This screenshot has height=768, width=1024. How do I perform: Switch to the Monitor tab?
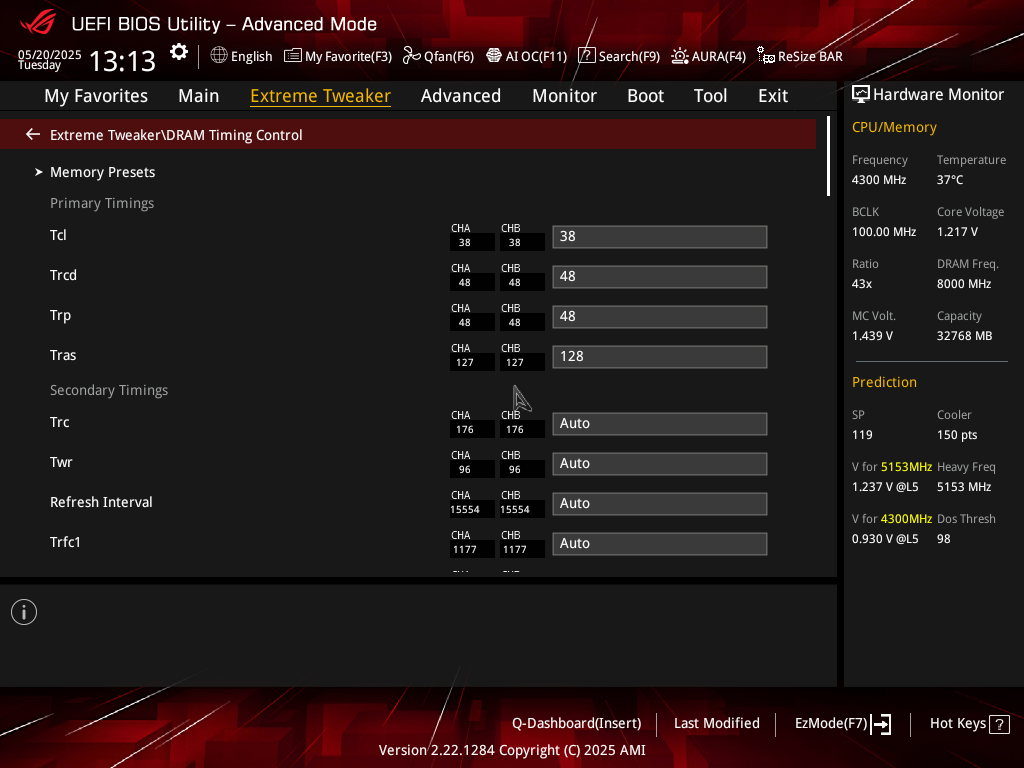[564, 96]
